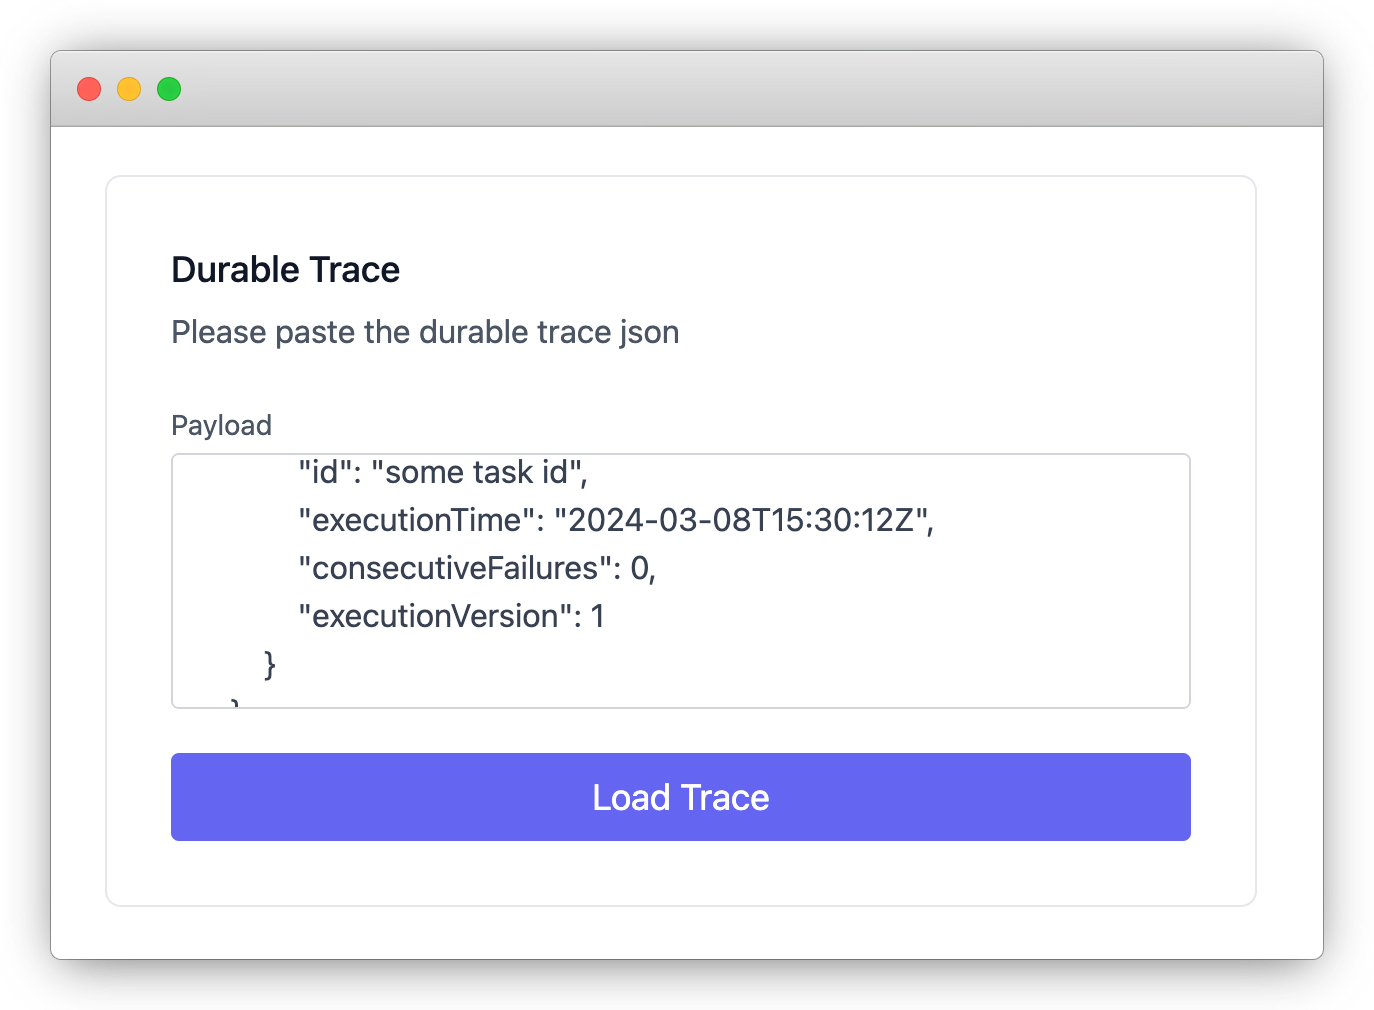The image size is (1374, 1010).
Task: Click the empty window title bar
Action: (700, 89)
